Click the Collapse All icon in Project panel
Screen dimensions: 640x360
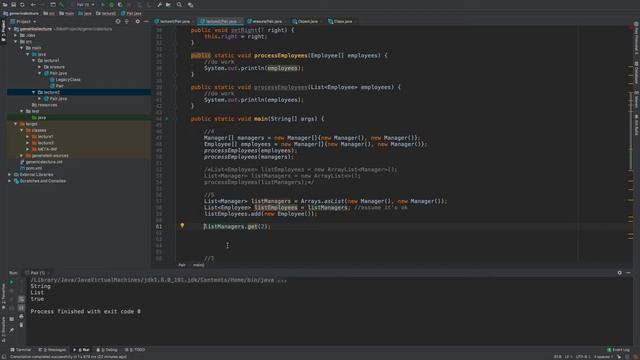[127, 21]
